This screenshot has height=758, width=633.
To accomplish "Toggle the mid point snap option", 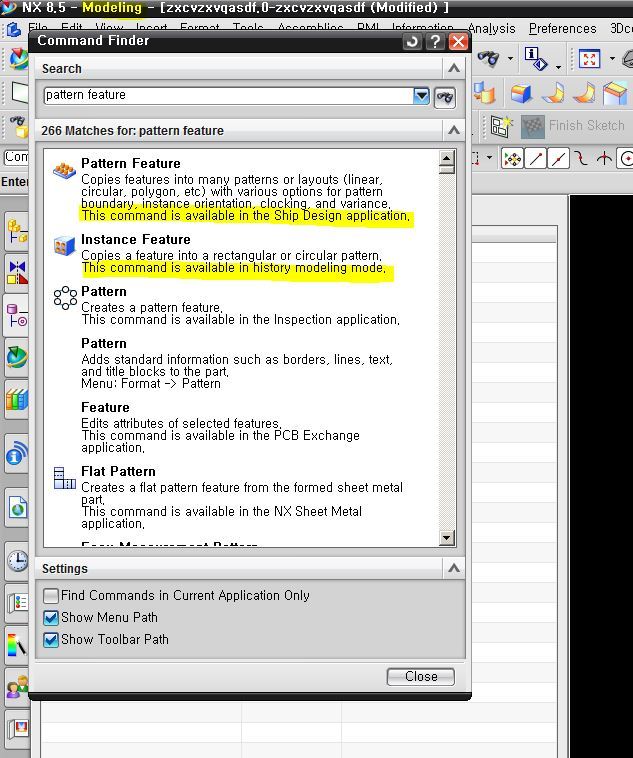I will 558,159.
